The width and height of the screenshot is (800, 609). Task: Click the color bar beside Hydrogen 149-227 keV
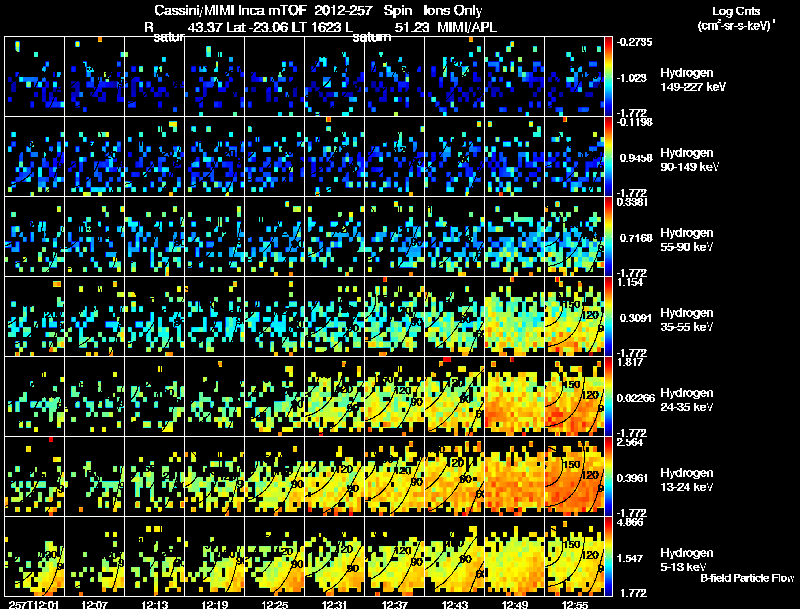tap(608, 77)
